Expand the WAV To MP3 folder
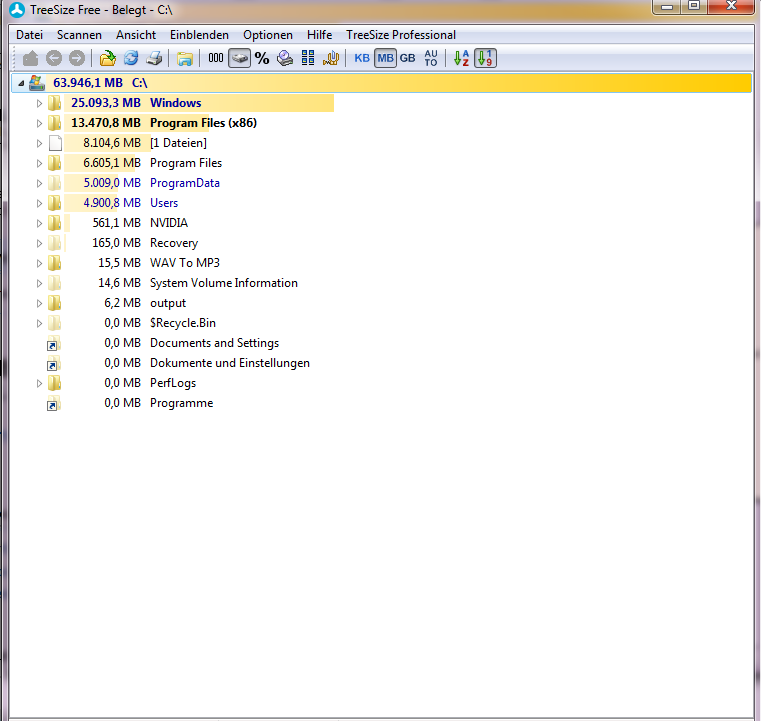Screen dimensions: 761x721 [39, 263]
